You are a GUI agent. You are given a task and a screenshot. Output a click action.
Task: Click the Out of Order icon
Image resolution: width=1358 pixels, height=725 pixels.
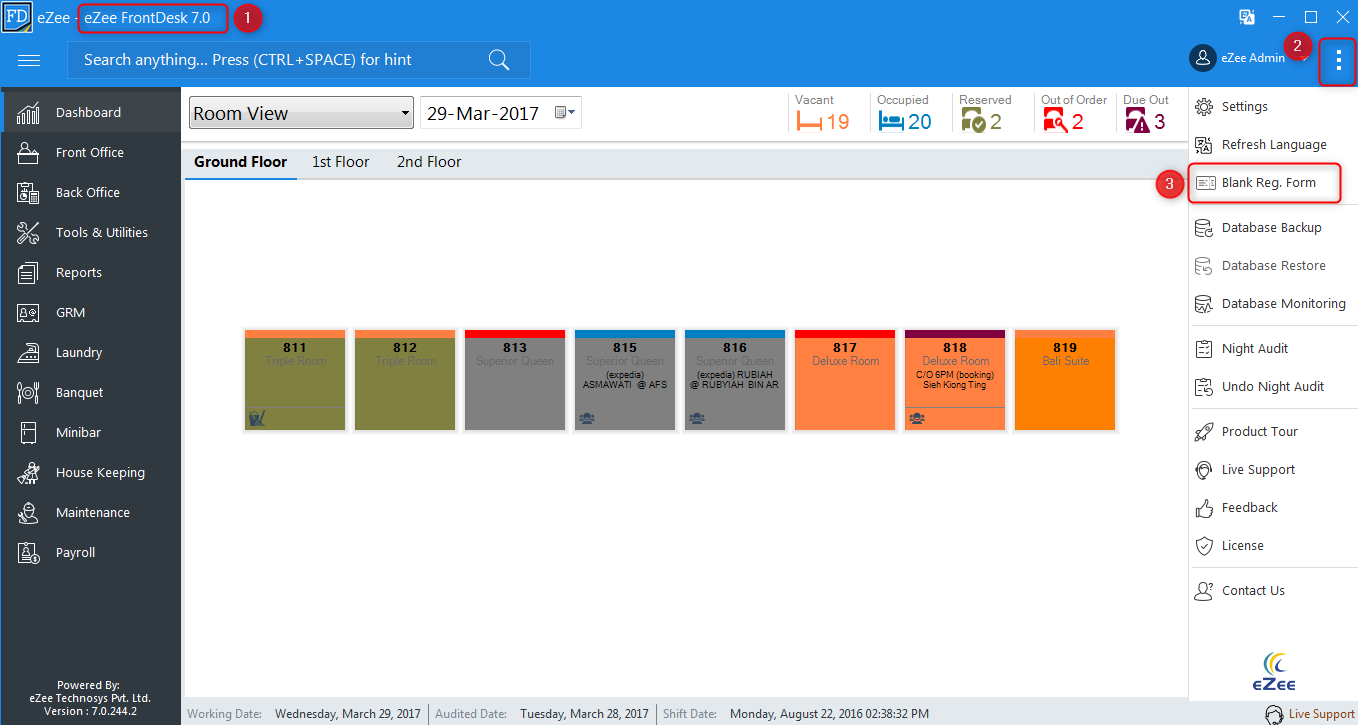click(x=1055, y=121)
